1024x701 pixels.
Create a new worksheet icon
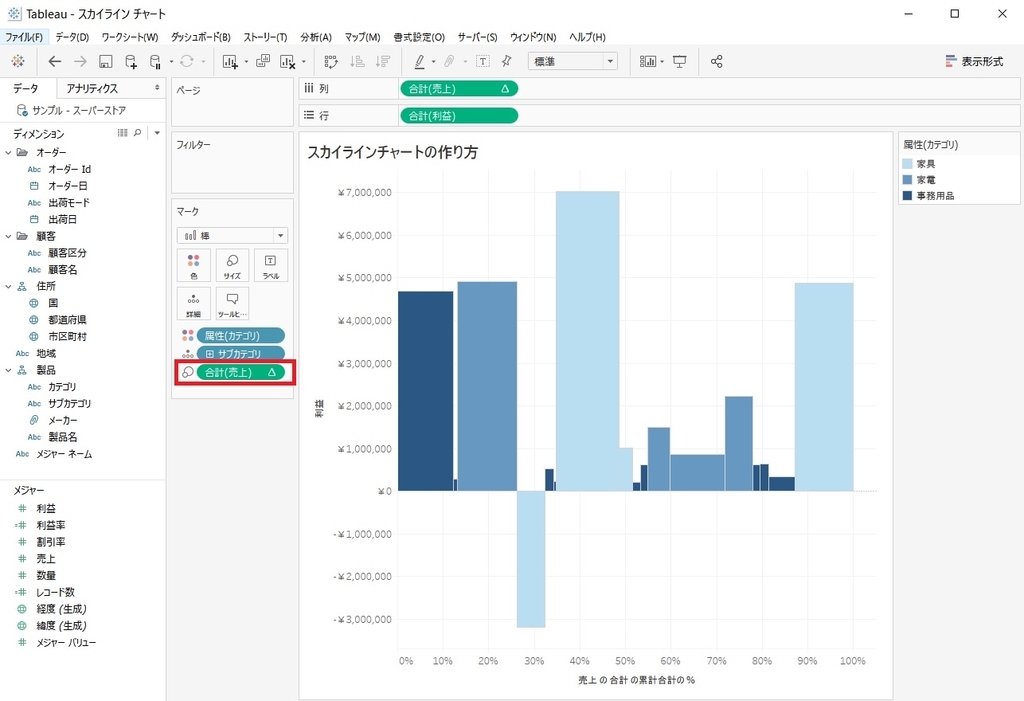[x=229, y=61]
